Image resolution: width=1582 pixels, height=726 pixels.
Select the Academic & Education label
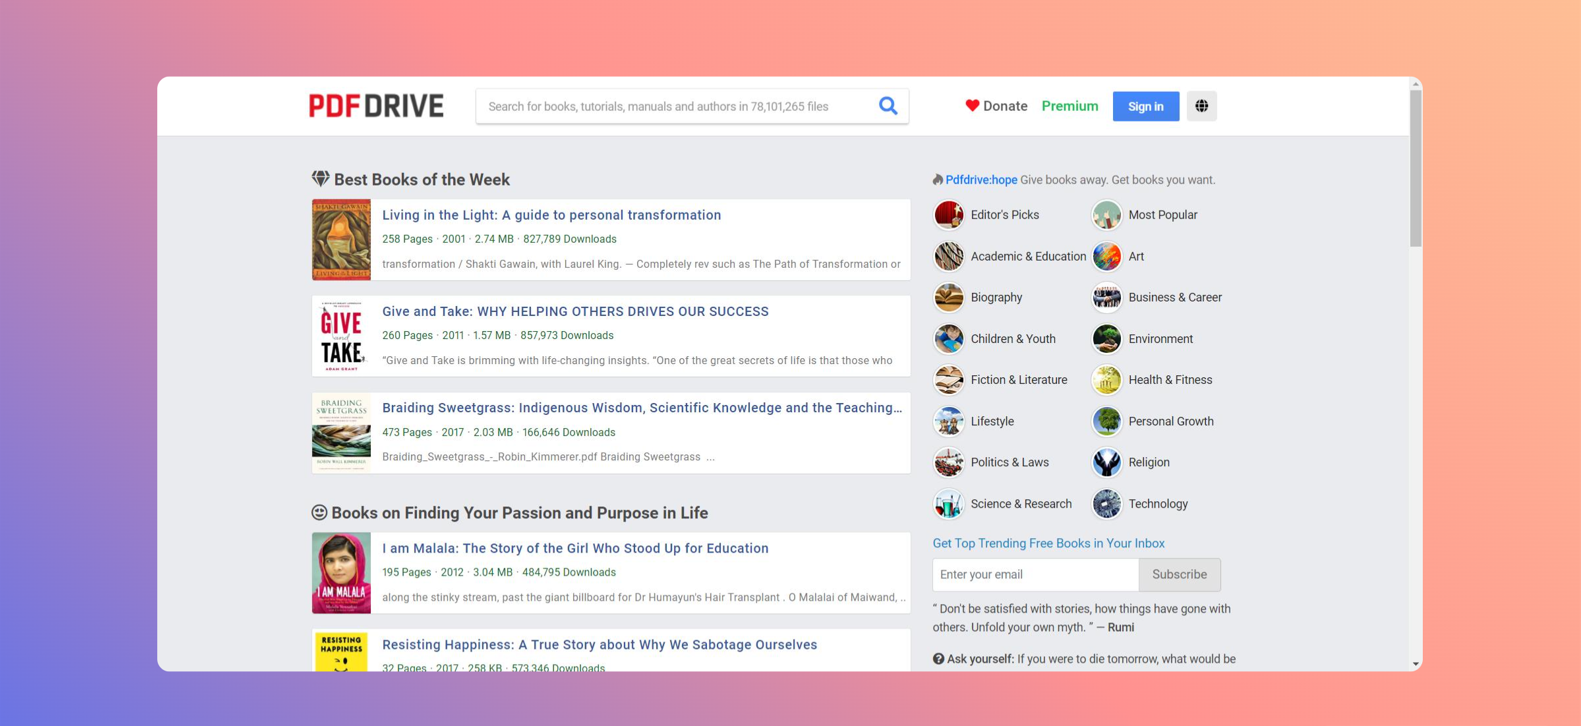coord(1028,256)
